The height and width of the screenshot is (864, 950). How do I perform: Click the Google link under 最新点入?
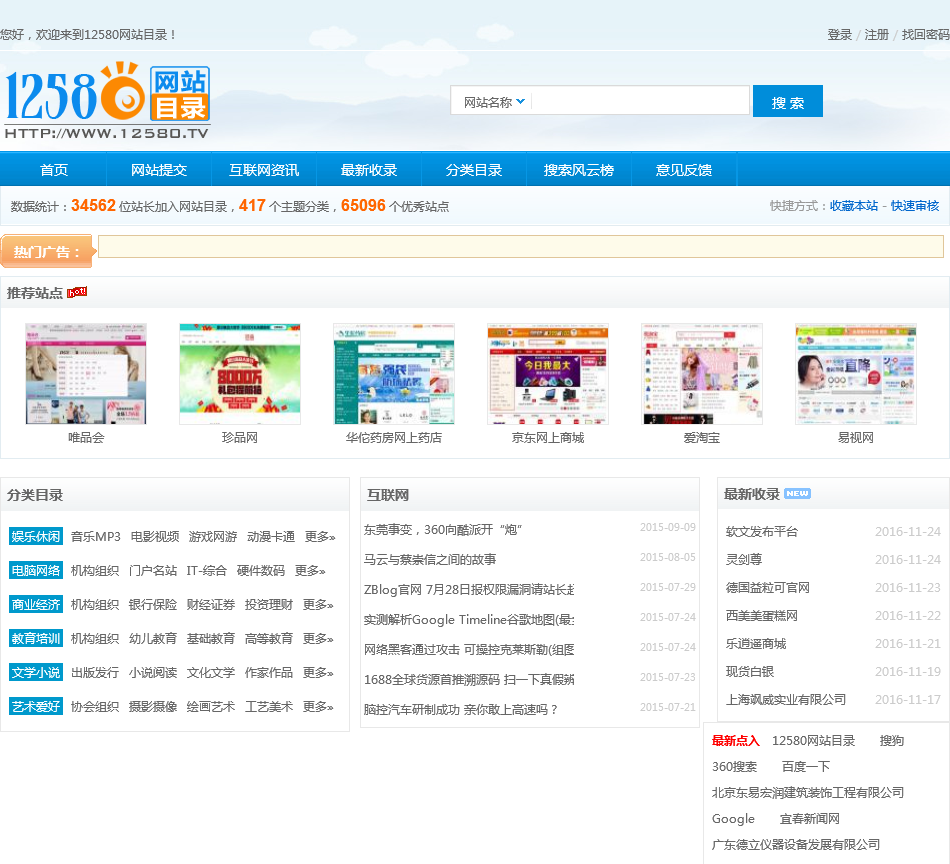pos(733,819)
